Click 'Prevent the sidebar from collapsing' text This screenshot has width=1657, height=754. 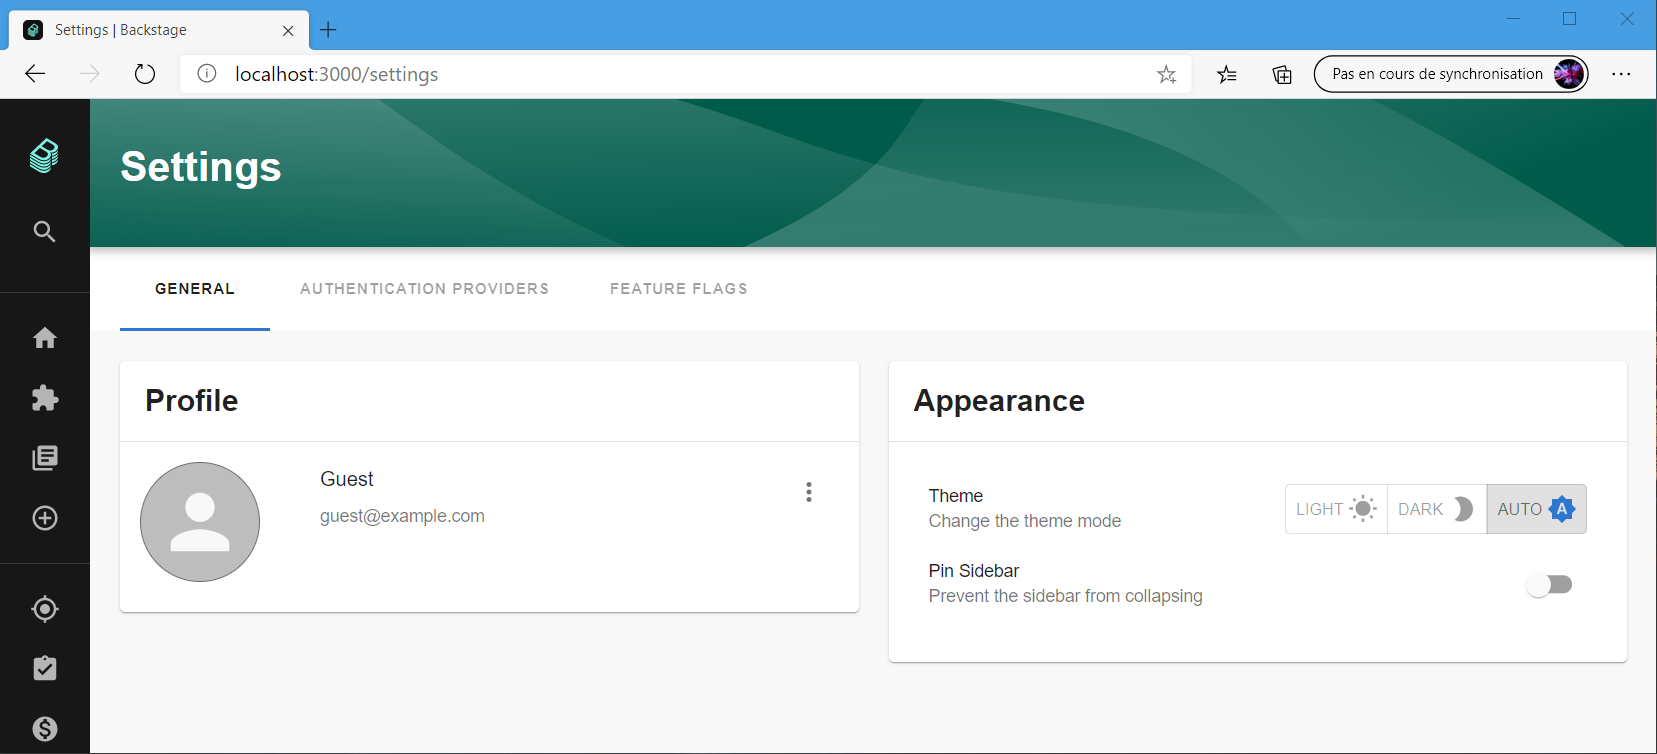tap(1065, 596)
